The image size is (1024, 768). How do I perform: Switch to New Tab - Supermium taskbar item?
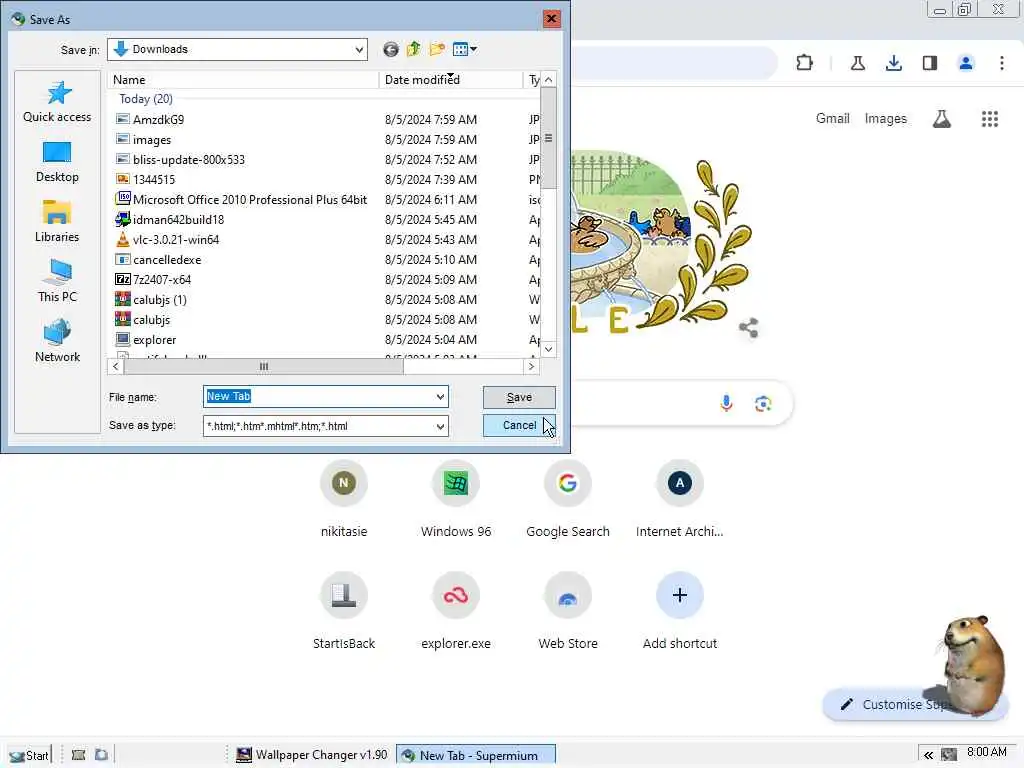pos(476,755)
